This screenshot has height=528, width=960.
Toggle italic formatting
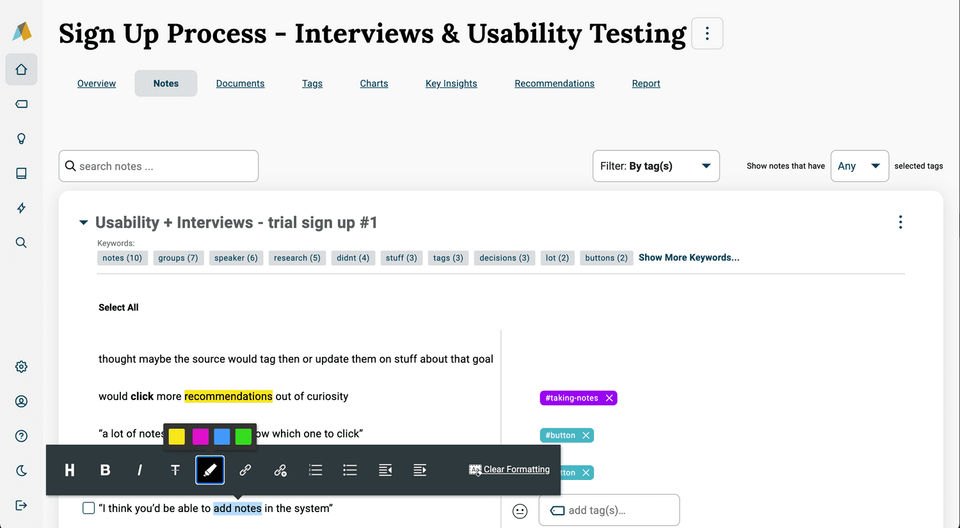(140, 470)
